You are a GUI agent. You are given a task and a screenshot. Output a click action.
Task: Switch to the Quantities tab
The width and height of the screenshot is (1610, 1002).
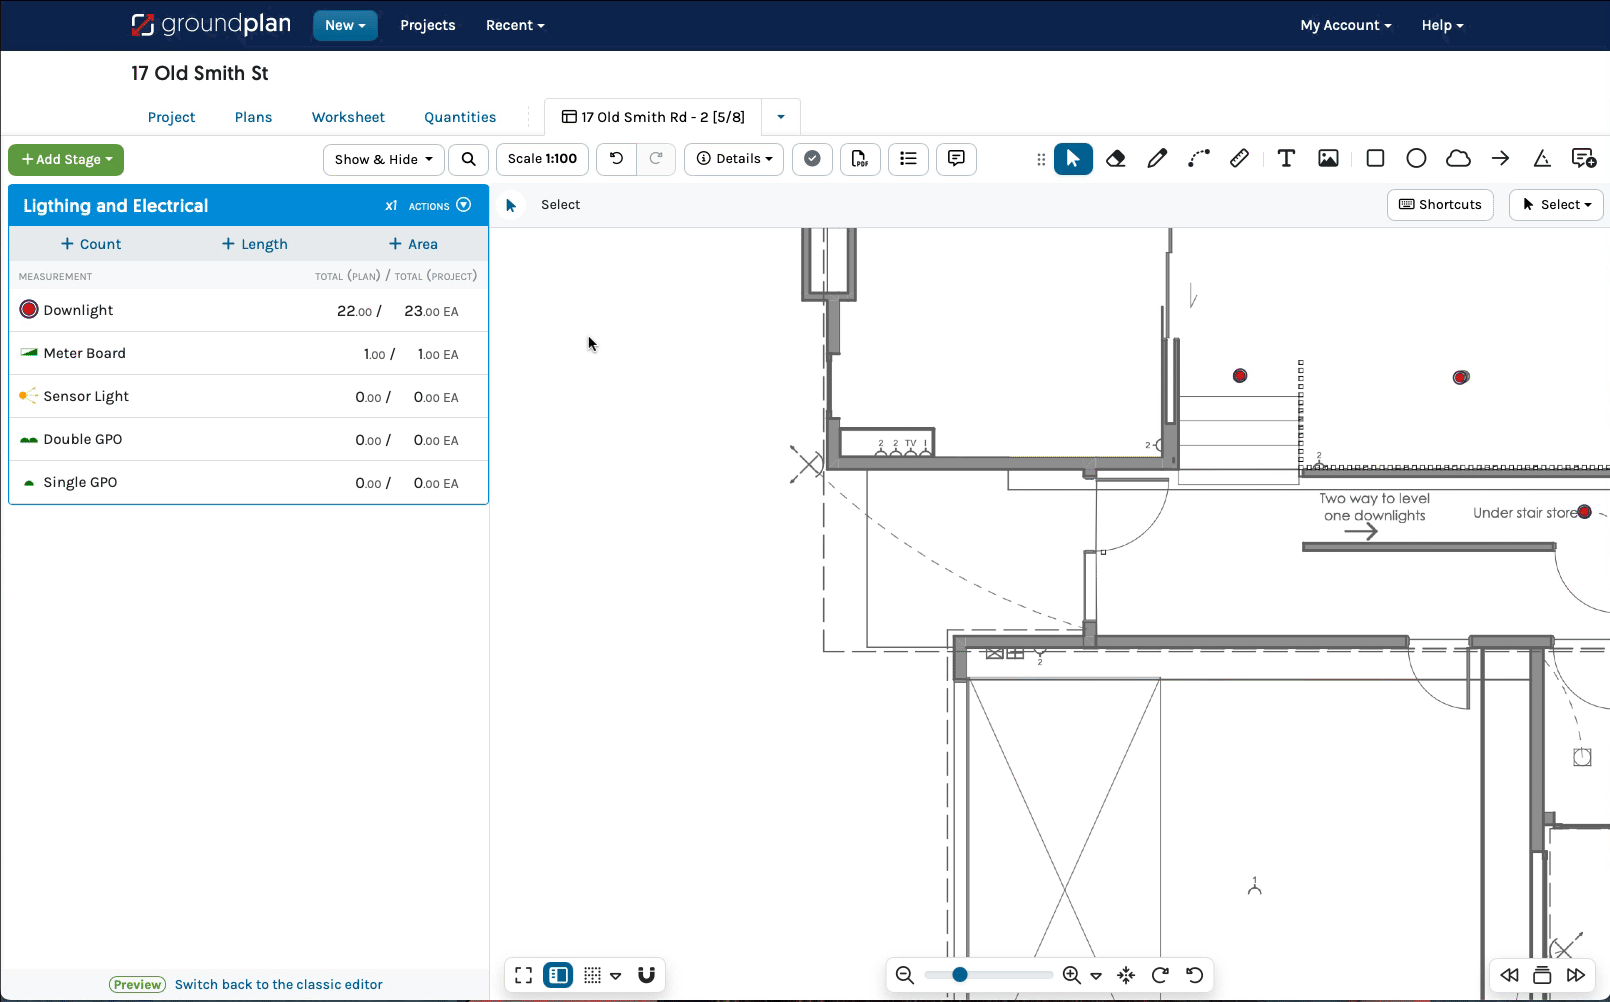click(460, 117)
